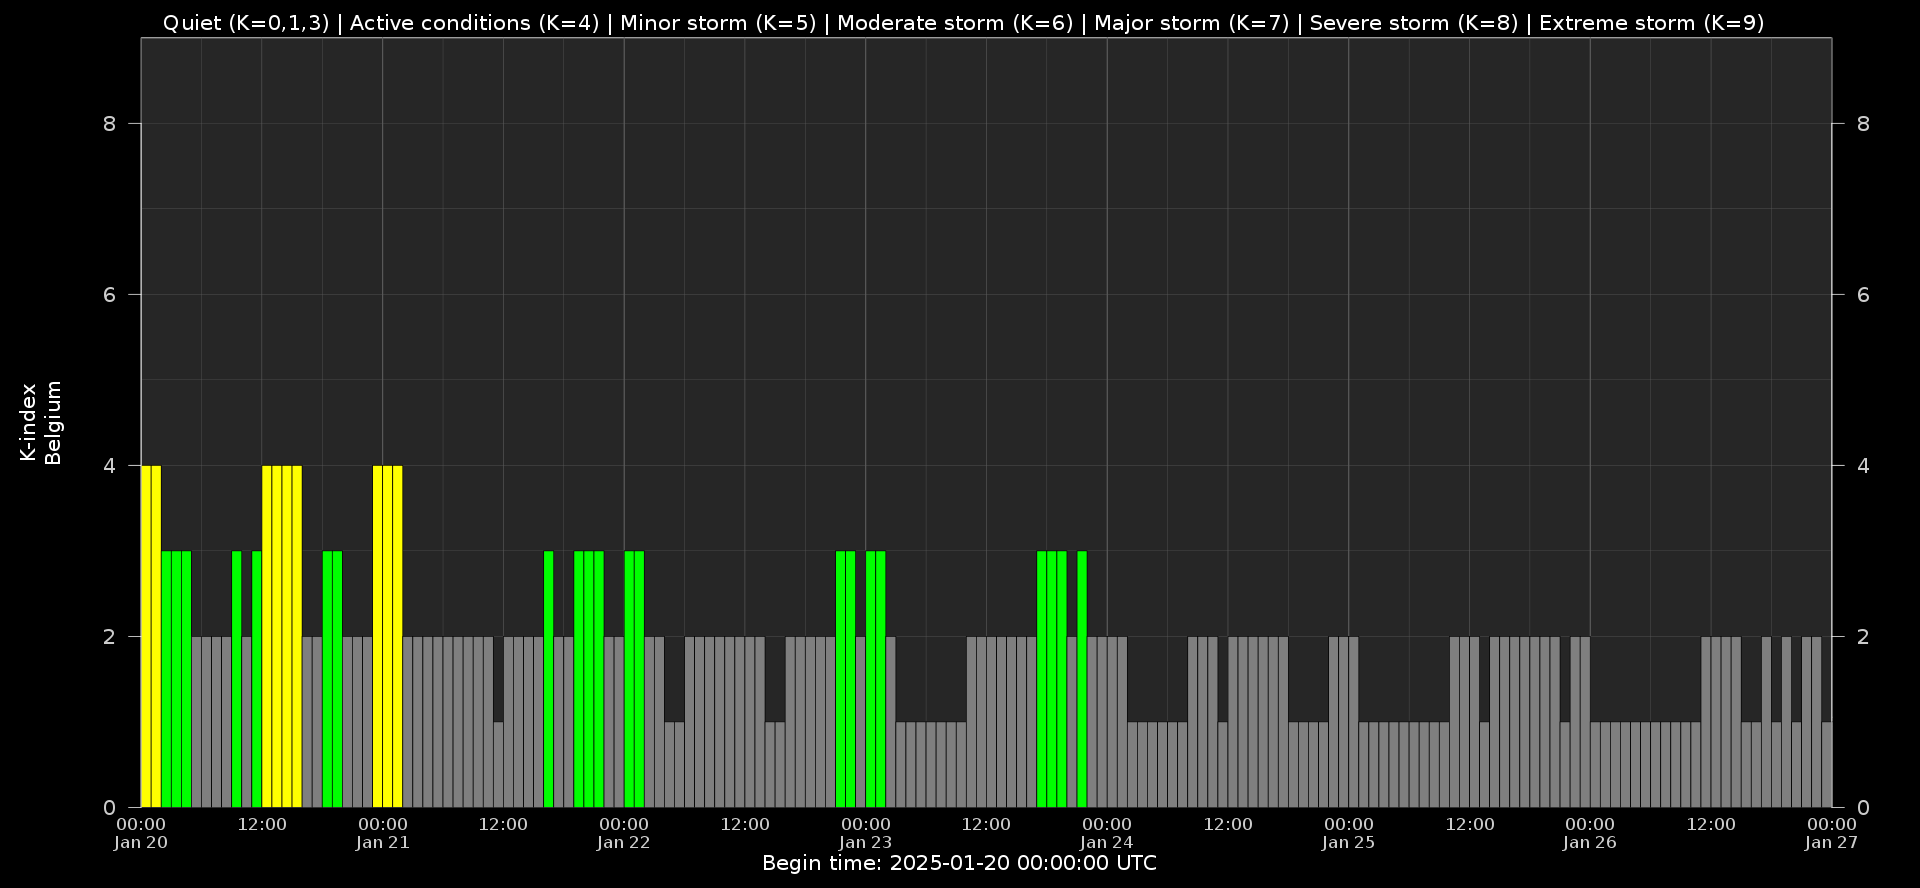Image resolution: width=1920 pixels, height=888 pixels.
Task: Click the 'Jan 21' date label on x-axis
Action: coord(383,843)
